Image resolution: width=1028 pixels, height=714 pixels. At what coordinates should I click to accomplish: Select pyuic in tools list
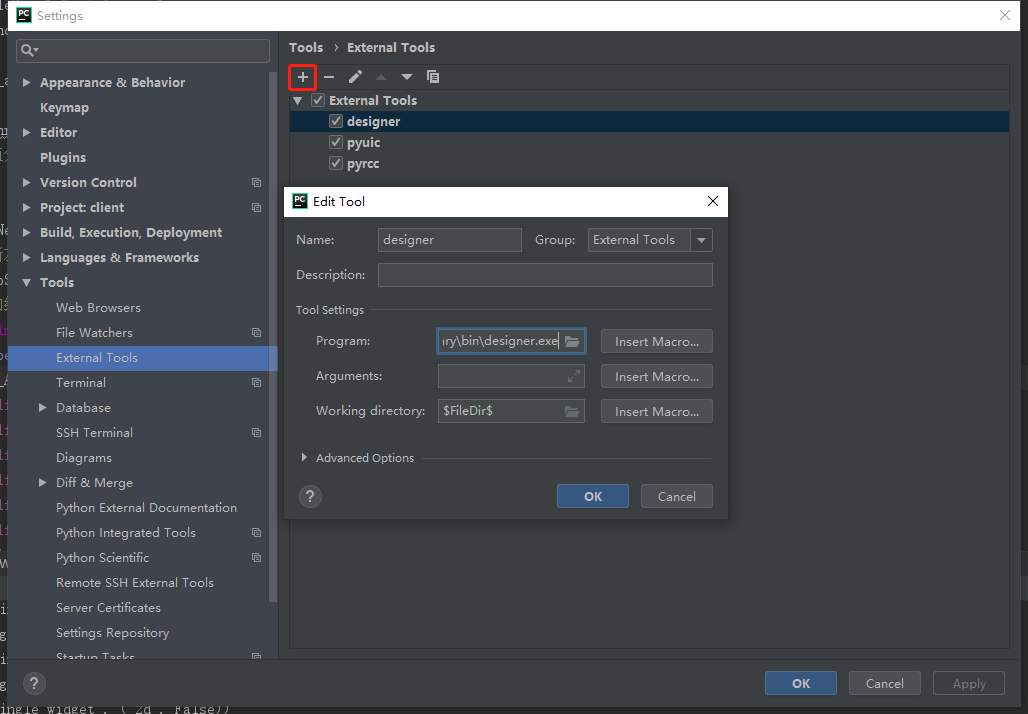click(363, 142)
